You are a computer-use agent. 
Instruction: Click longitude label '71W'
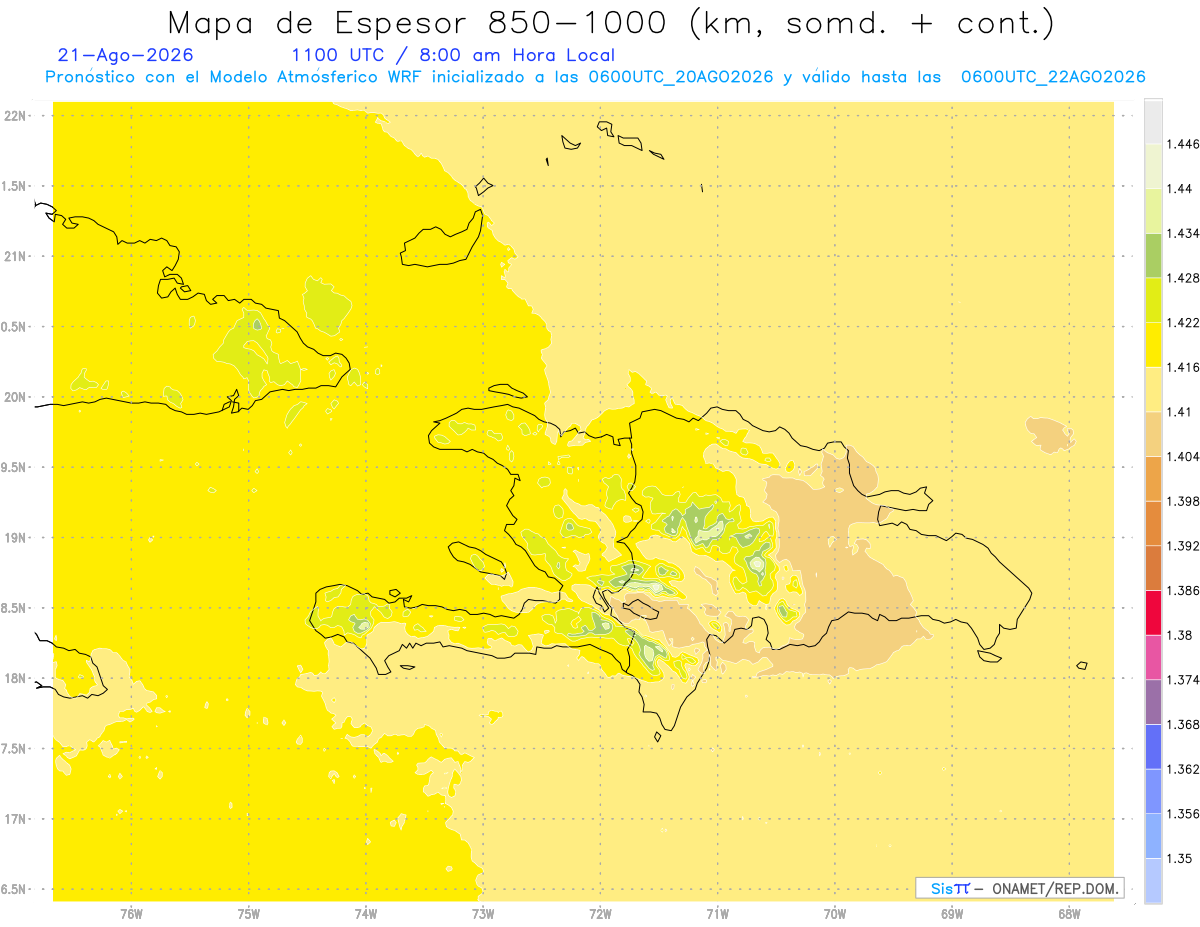pyautogui.click(x=717, y=914)
